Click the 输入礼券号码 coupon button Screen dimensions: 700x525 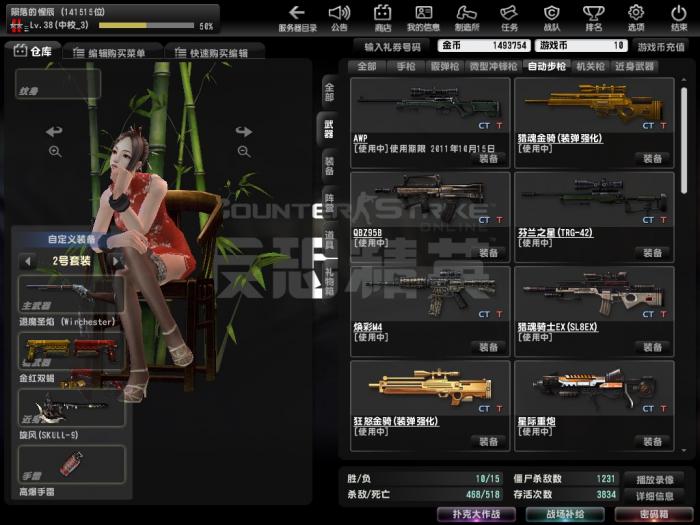coord(392,46)
